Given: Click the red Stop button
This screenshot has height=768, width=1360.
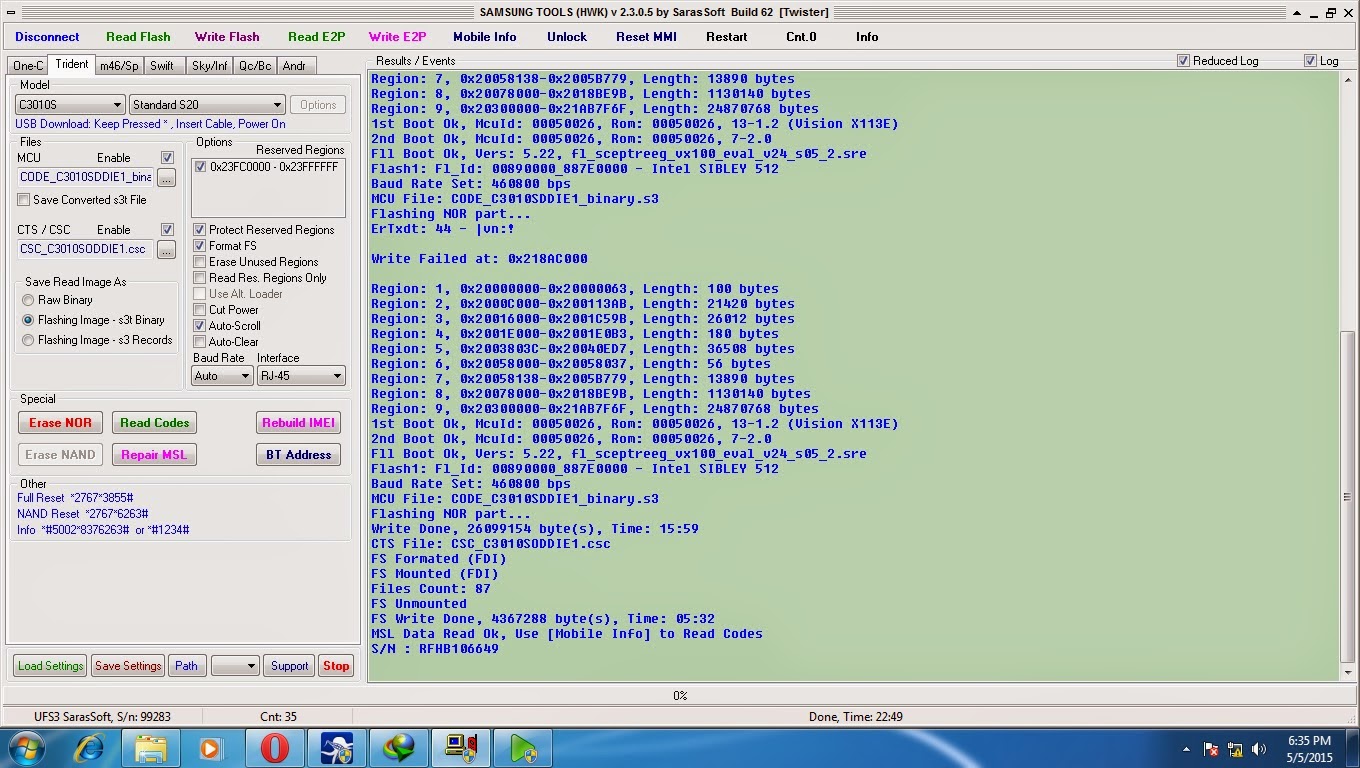Looking at the screenshot, I should tap(336, 666).
